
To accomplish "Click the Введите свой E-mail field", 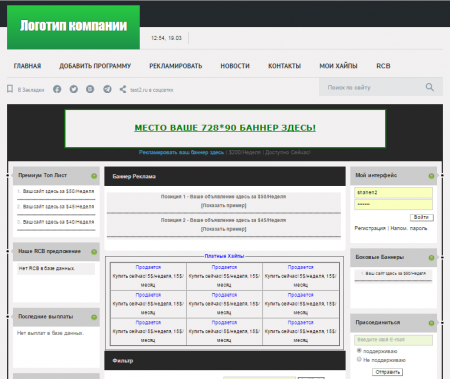I will (x=393, y=340).
